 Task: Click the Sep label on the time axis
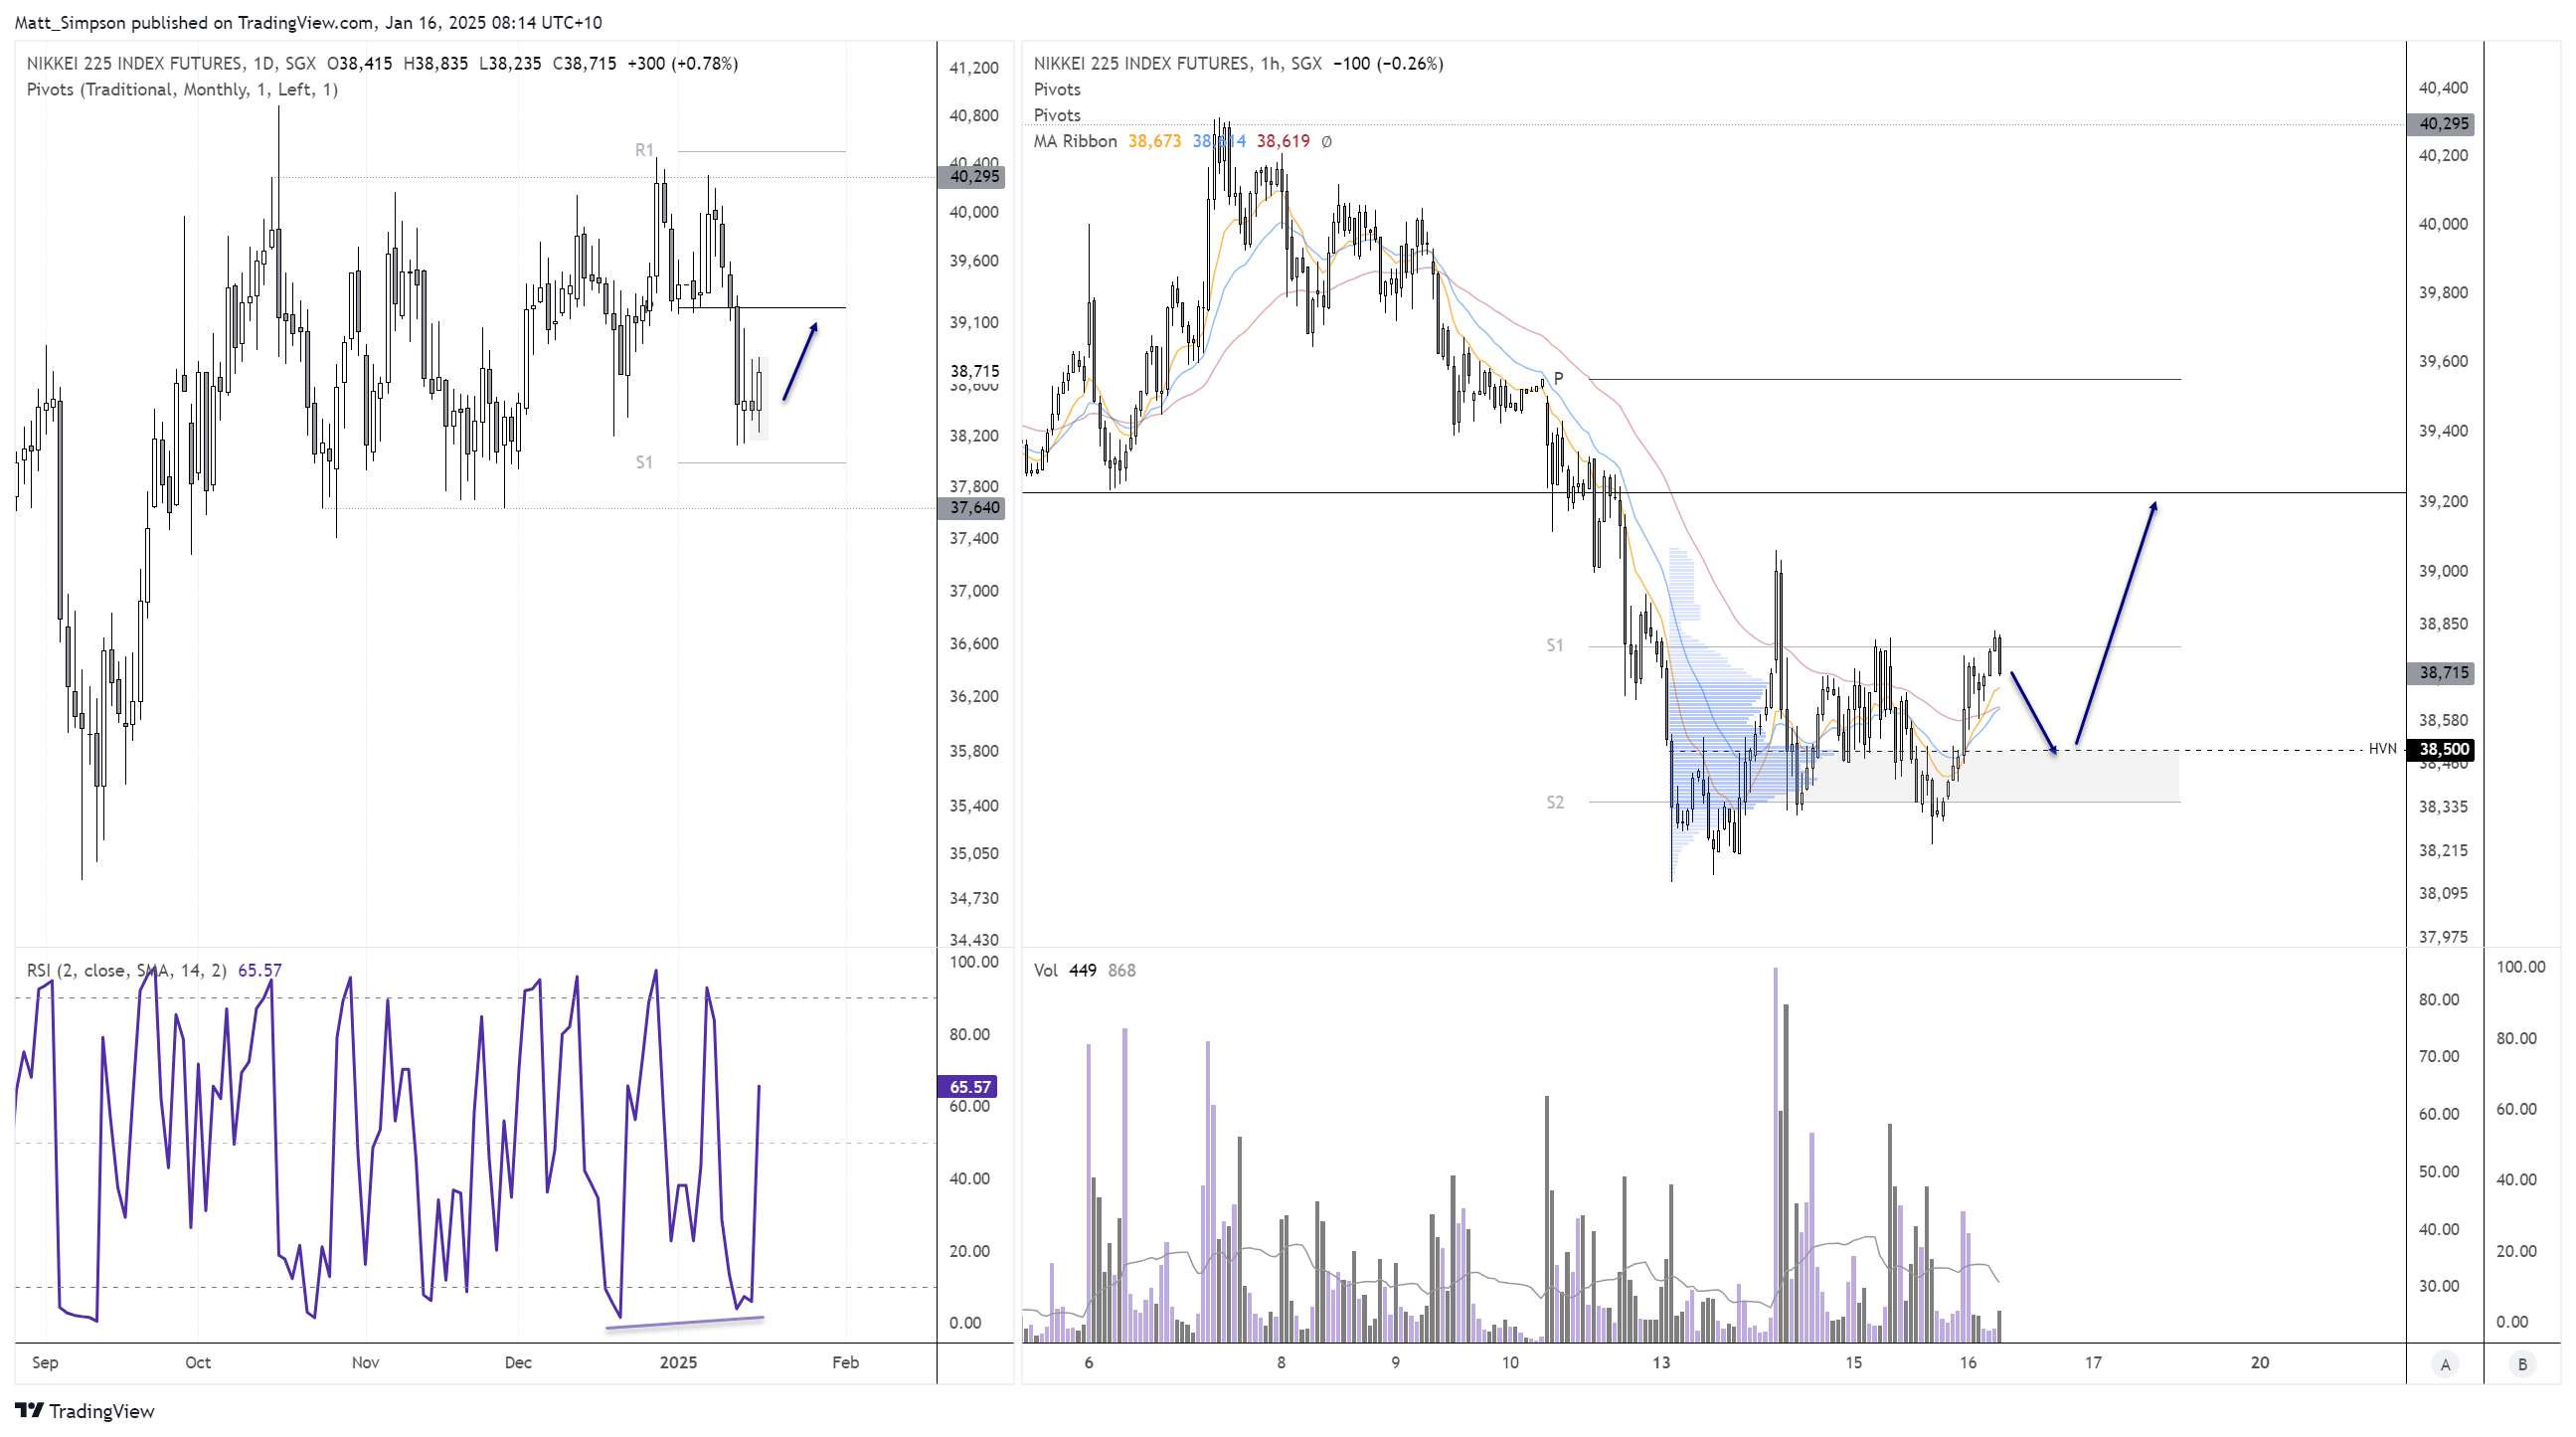pos(45,1362)
